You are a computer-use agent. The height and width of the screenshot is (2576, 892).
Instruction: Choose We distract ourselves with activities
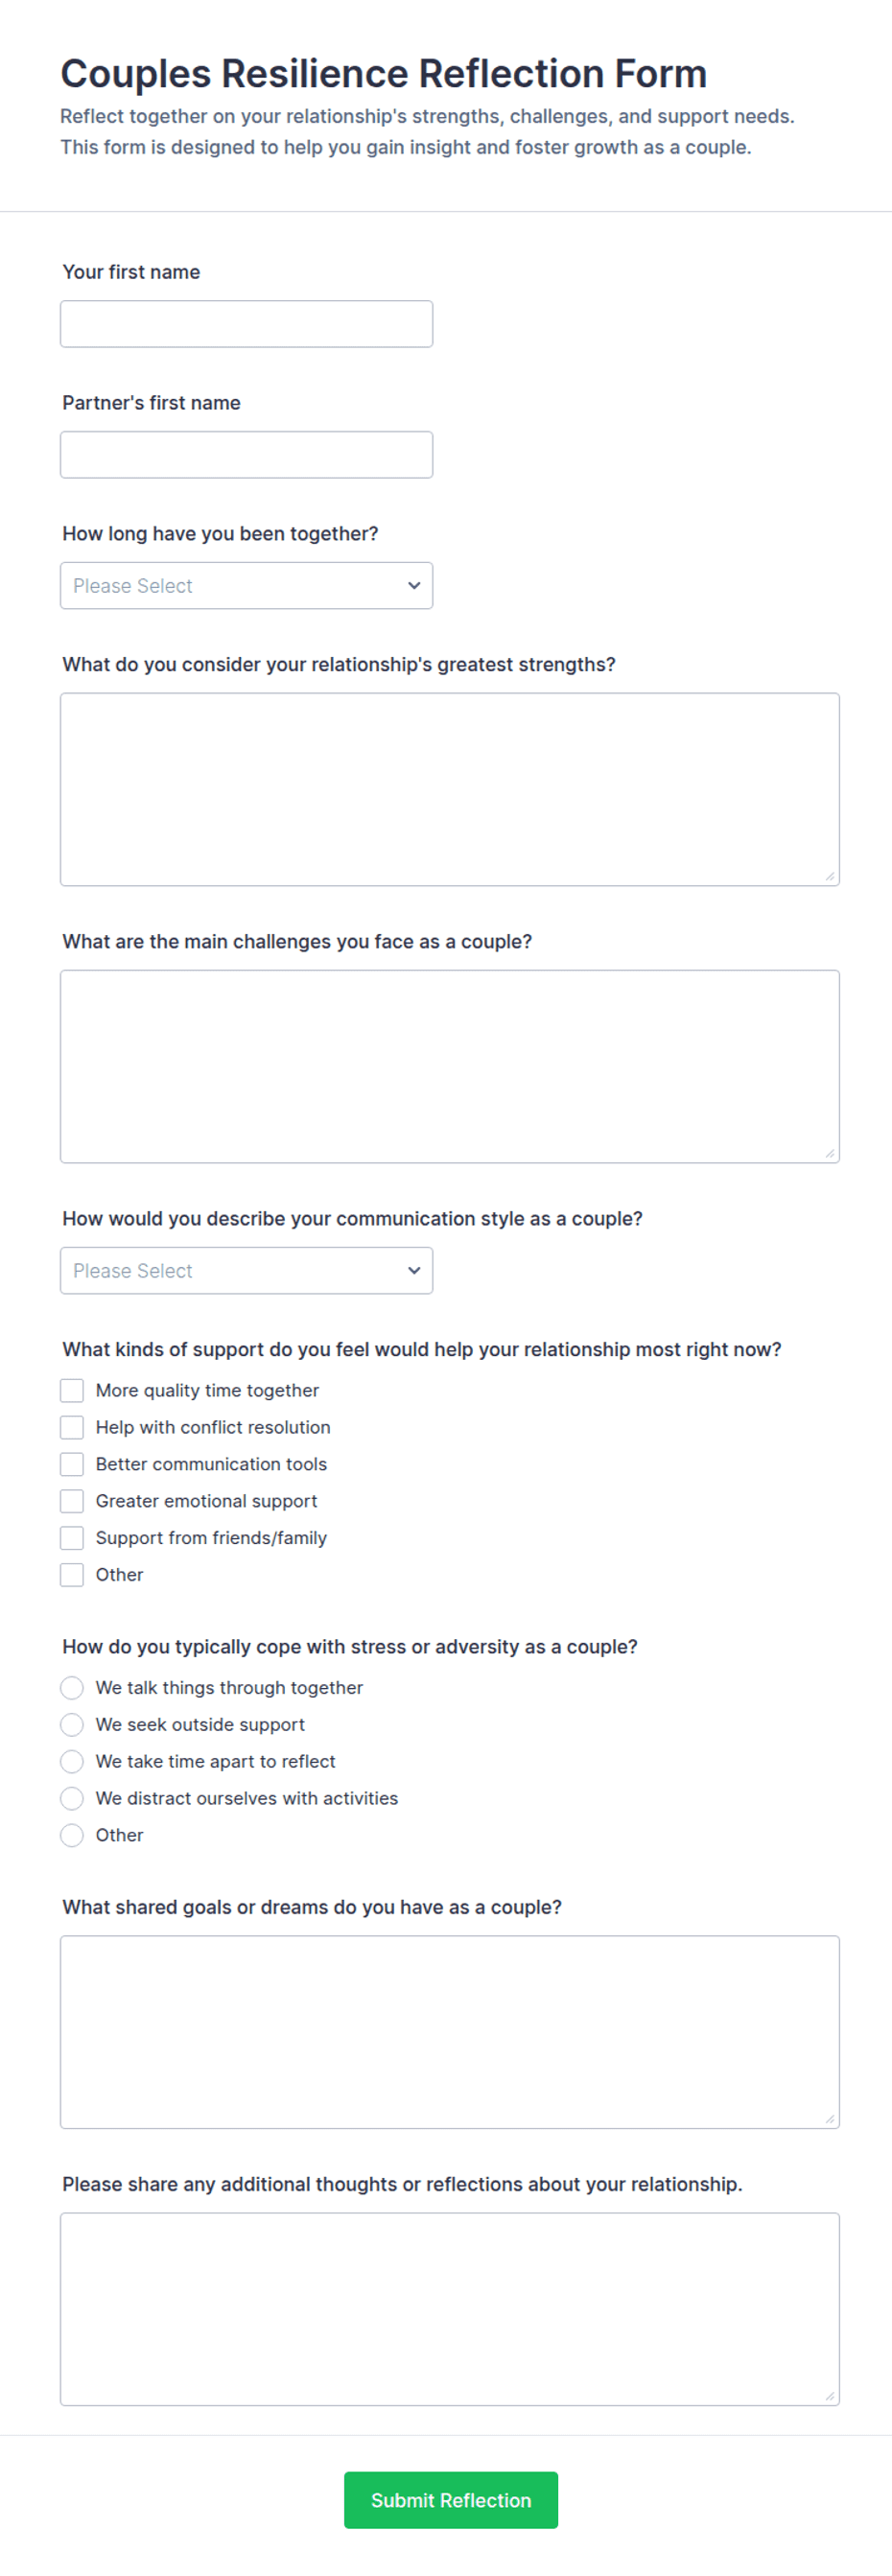click(x=72, y=1800)
